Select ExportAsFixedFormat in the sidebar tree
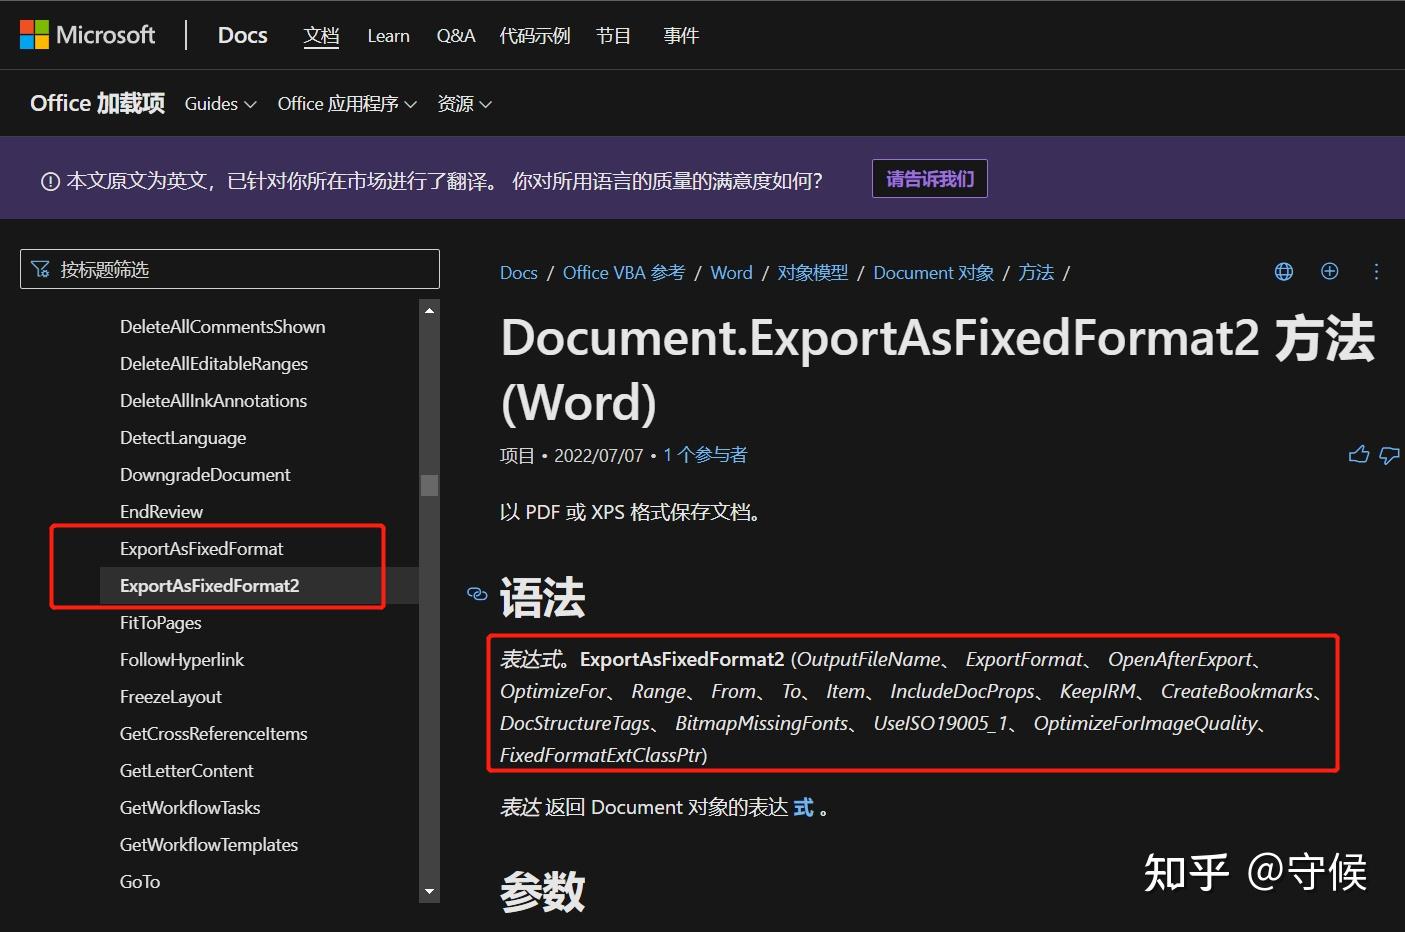Screen dimensions: 1405x932 tap(201, 548)
